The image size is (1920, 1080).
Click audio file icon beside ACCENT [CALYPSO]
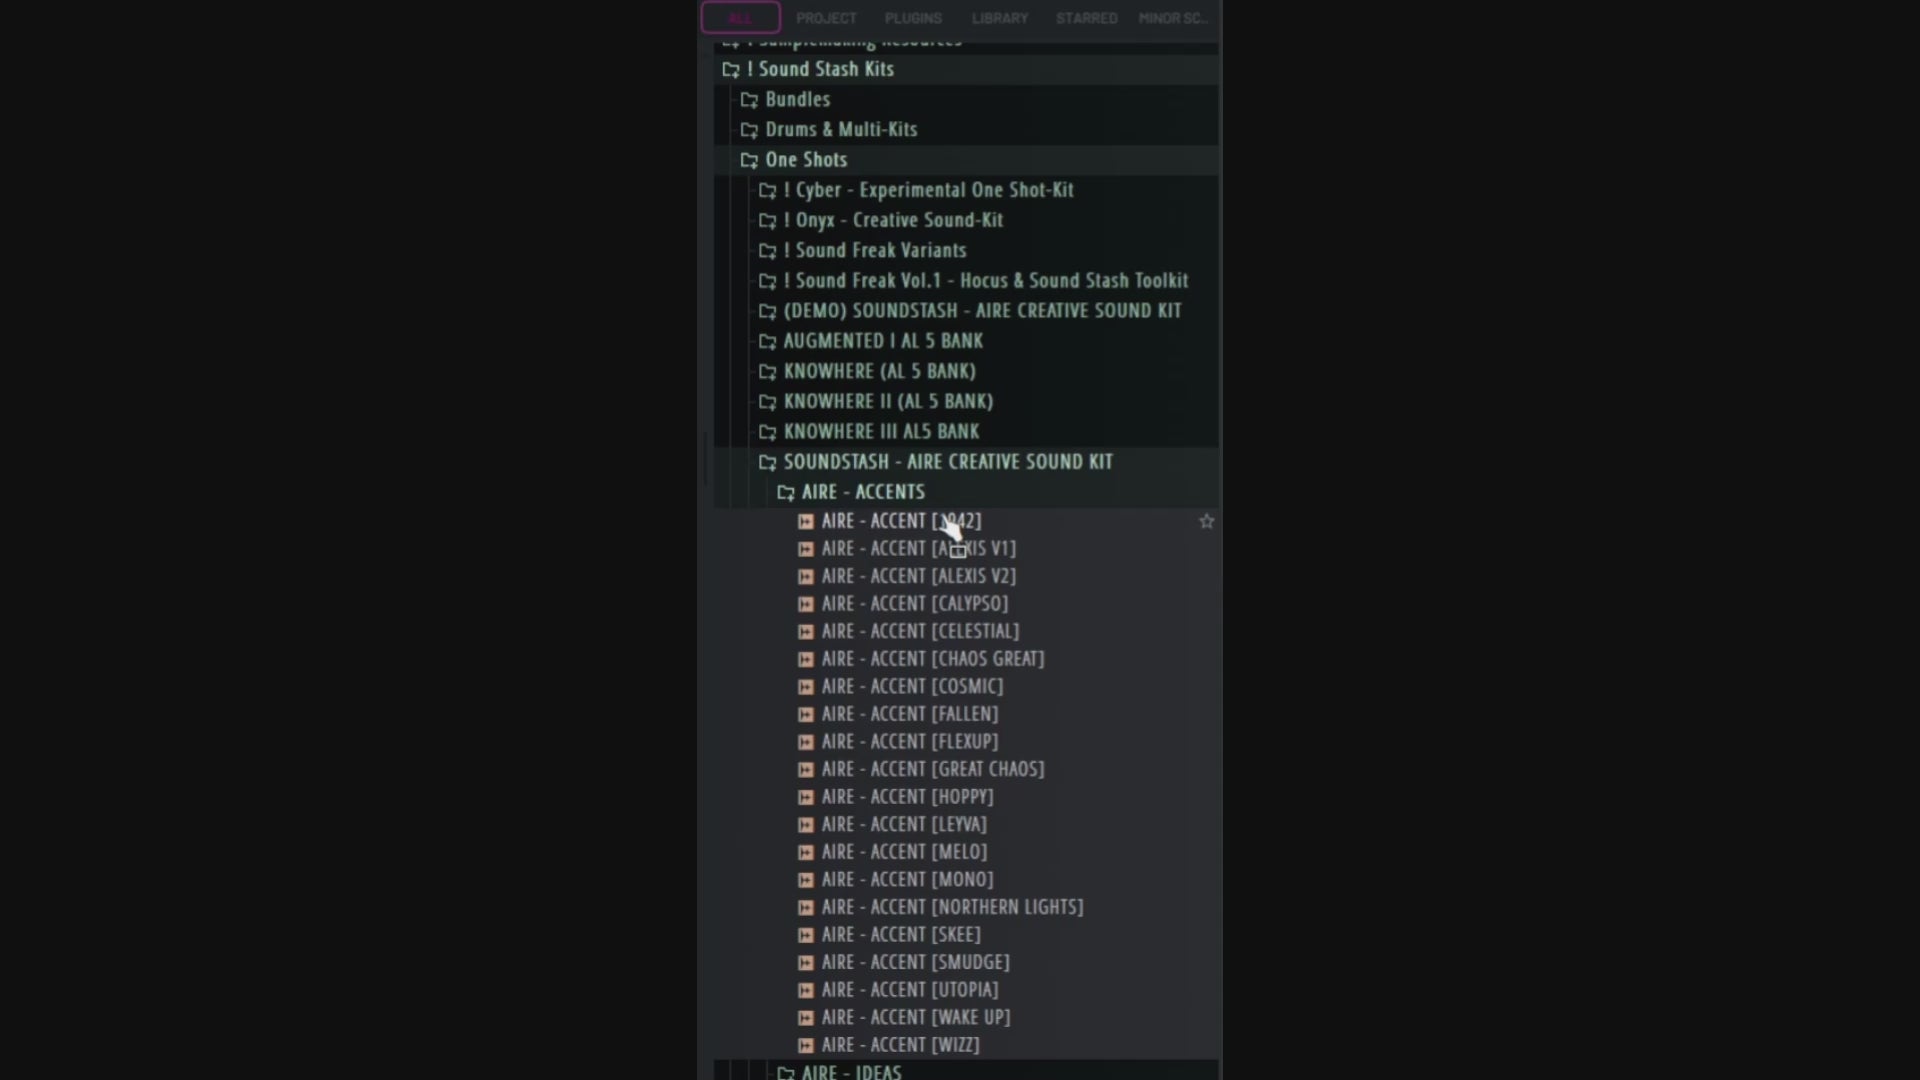point(806,604)
